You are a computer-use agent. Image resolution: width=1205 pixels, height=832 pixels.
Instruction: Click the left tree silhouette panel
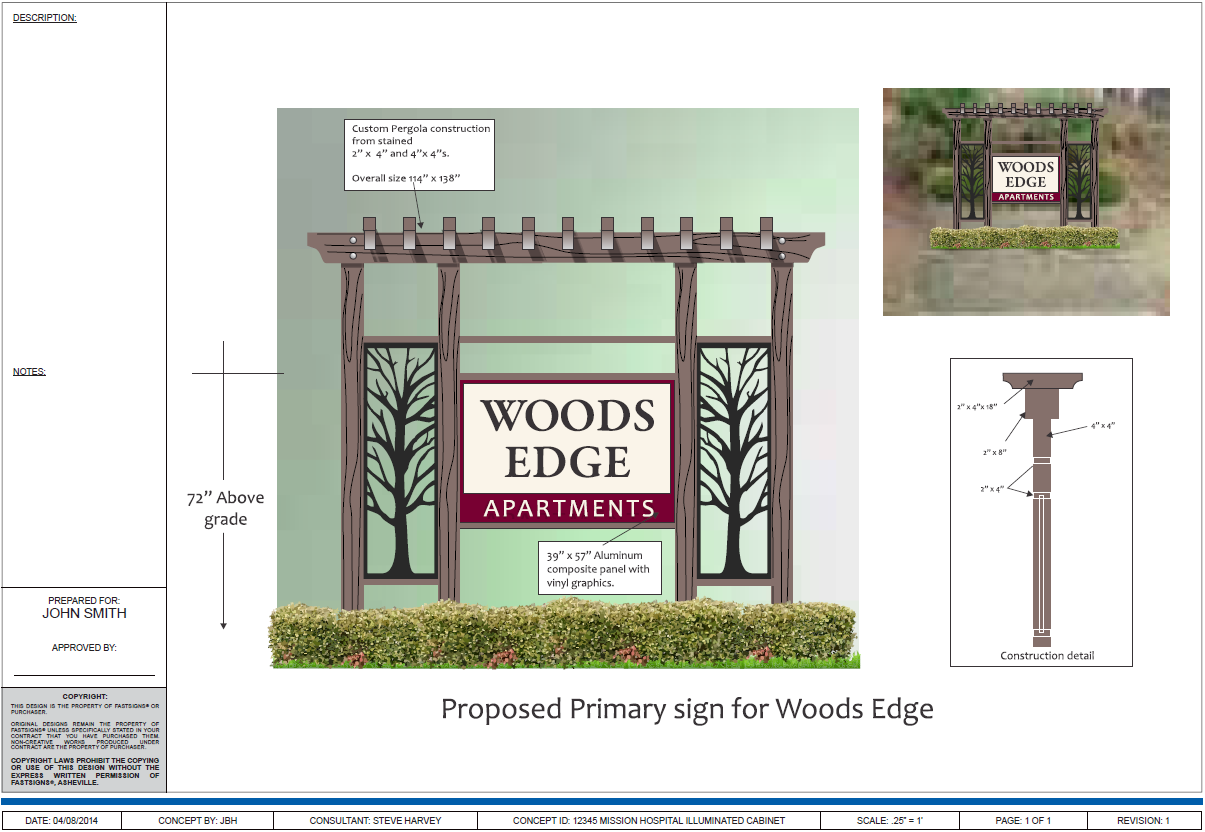click(x=400, y=462)
